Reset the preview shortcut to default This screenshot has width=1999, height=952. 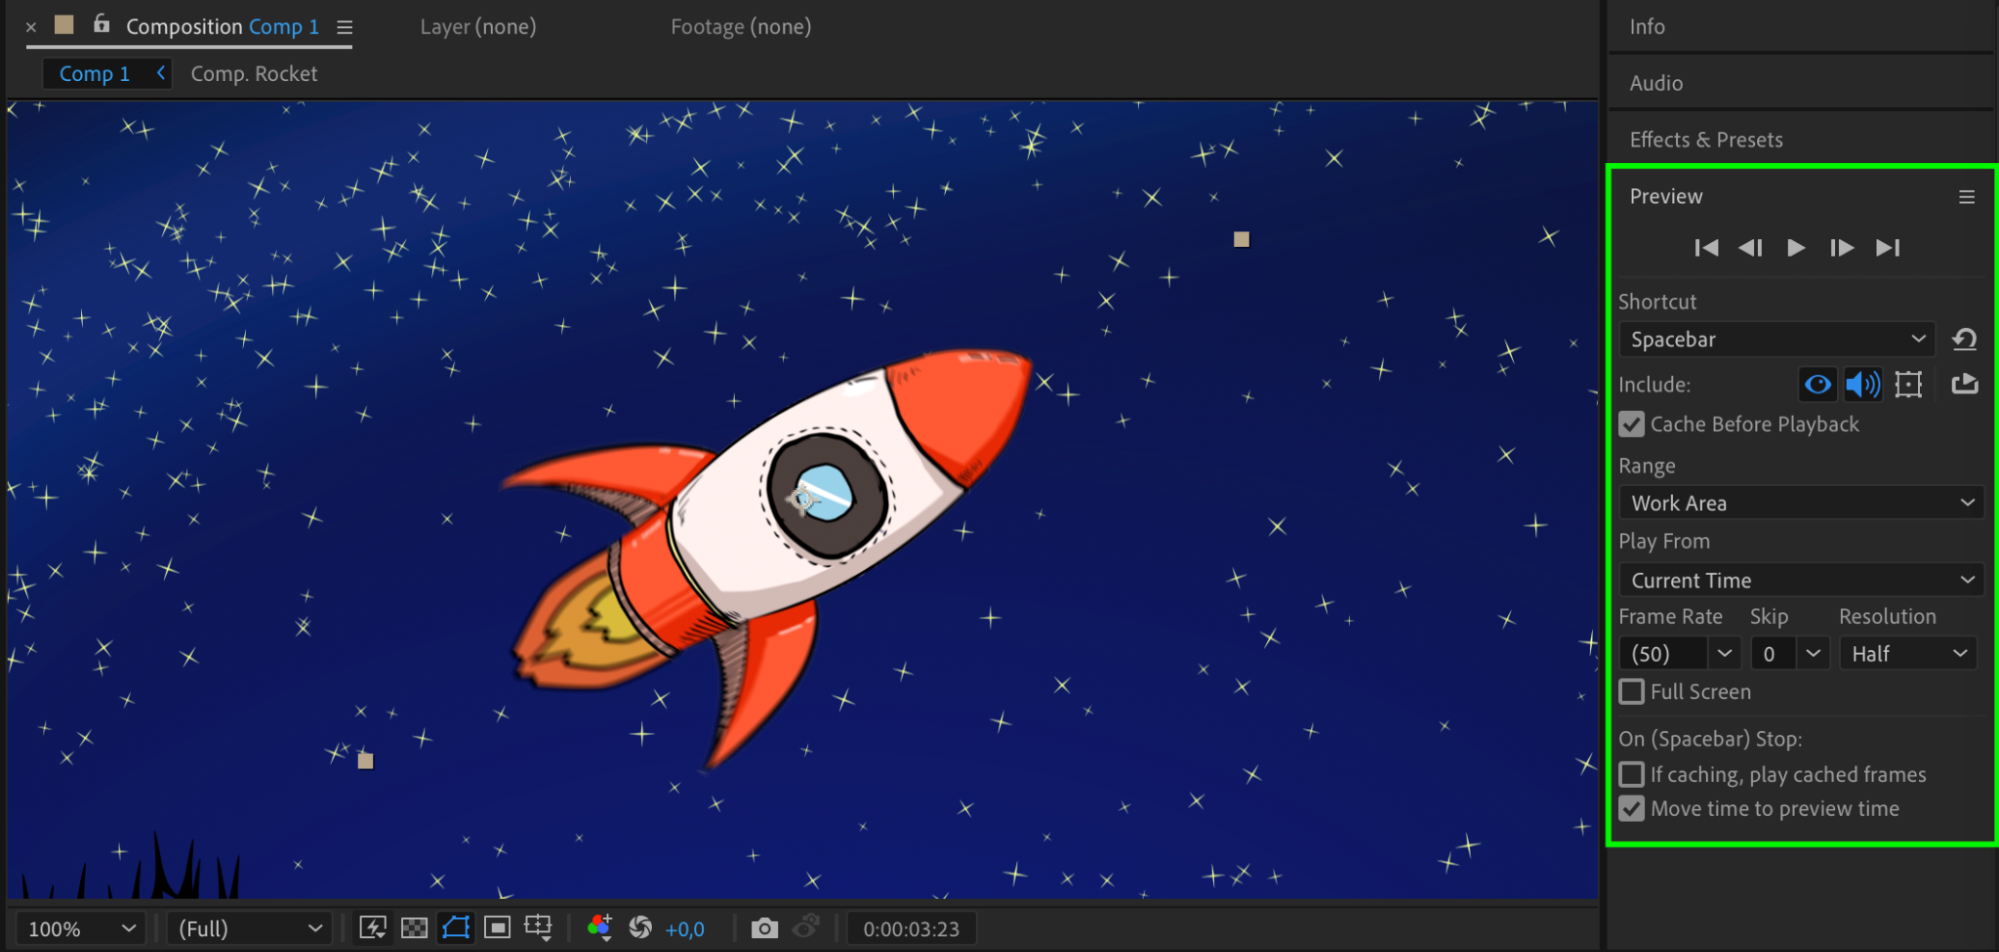(x=1964, y=340)
